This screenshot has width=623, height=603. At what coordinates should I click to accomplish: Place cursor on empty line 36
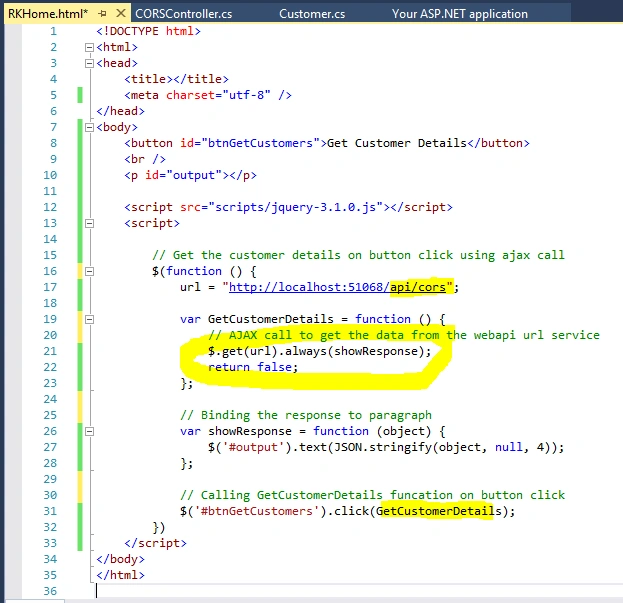[x=358, y=591]
